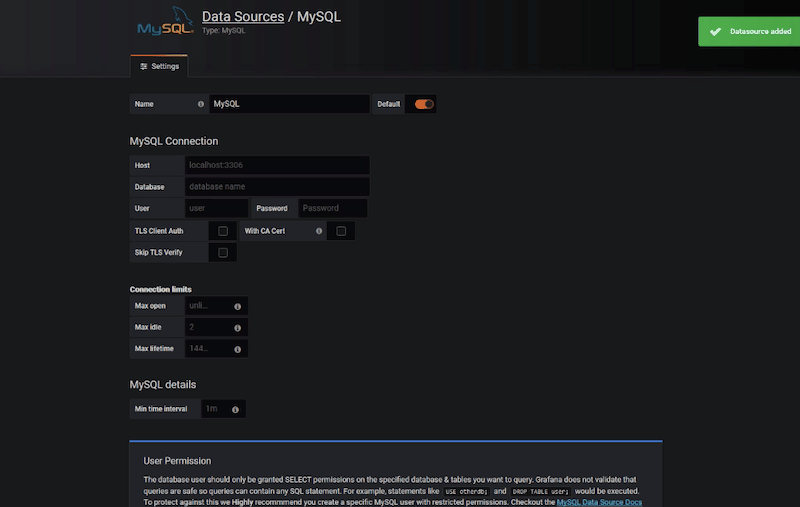Click the Datasource added notification checkmark
Viewport: 800px width, 507px height.
point(715,32)
